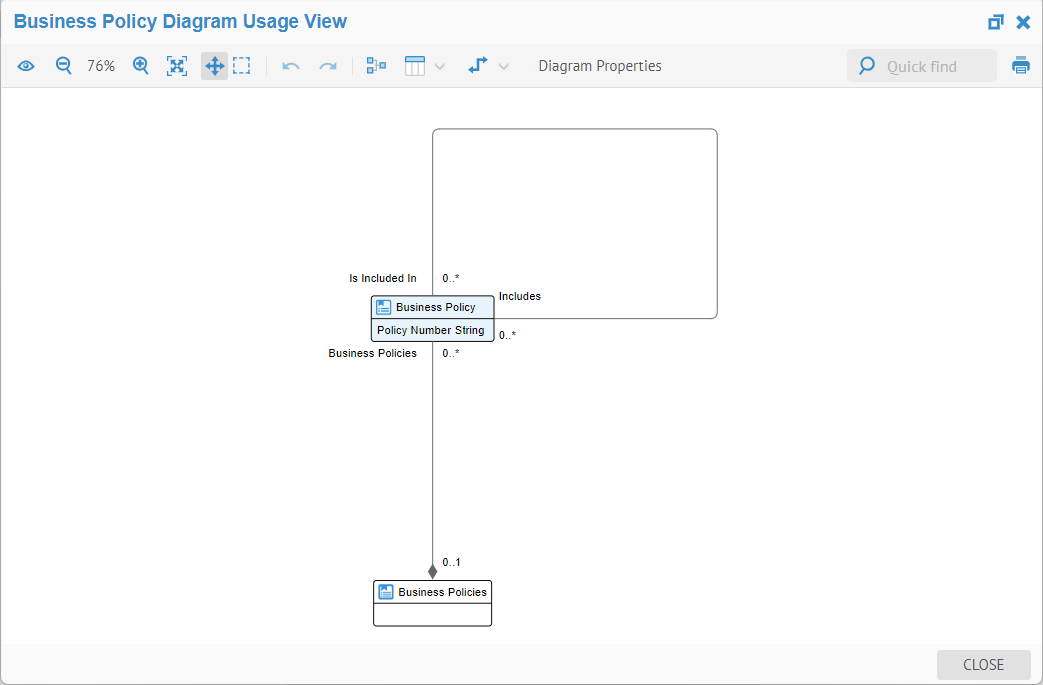The width and height of the screenshot is (1043, 685).
Task: Open Diagram Properties
Action: click(600, 66)
